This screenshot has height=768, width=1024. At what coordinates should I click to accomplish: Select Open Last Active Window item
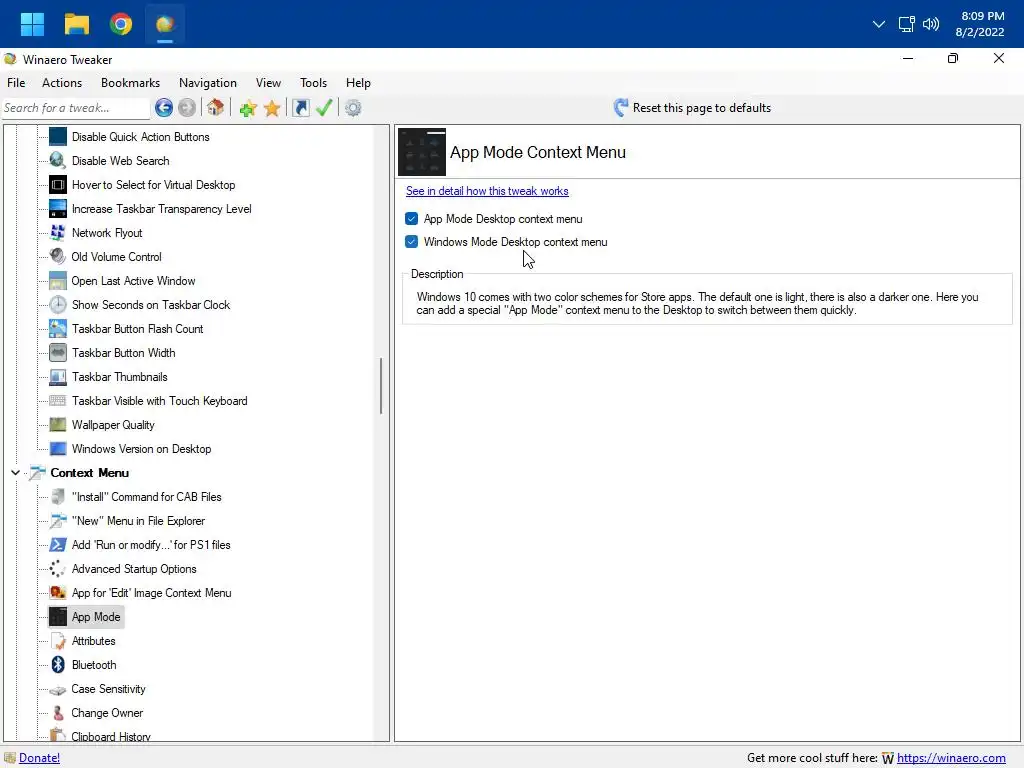pos(133,281)
